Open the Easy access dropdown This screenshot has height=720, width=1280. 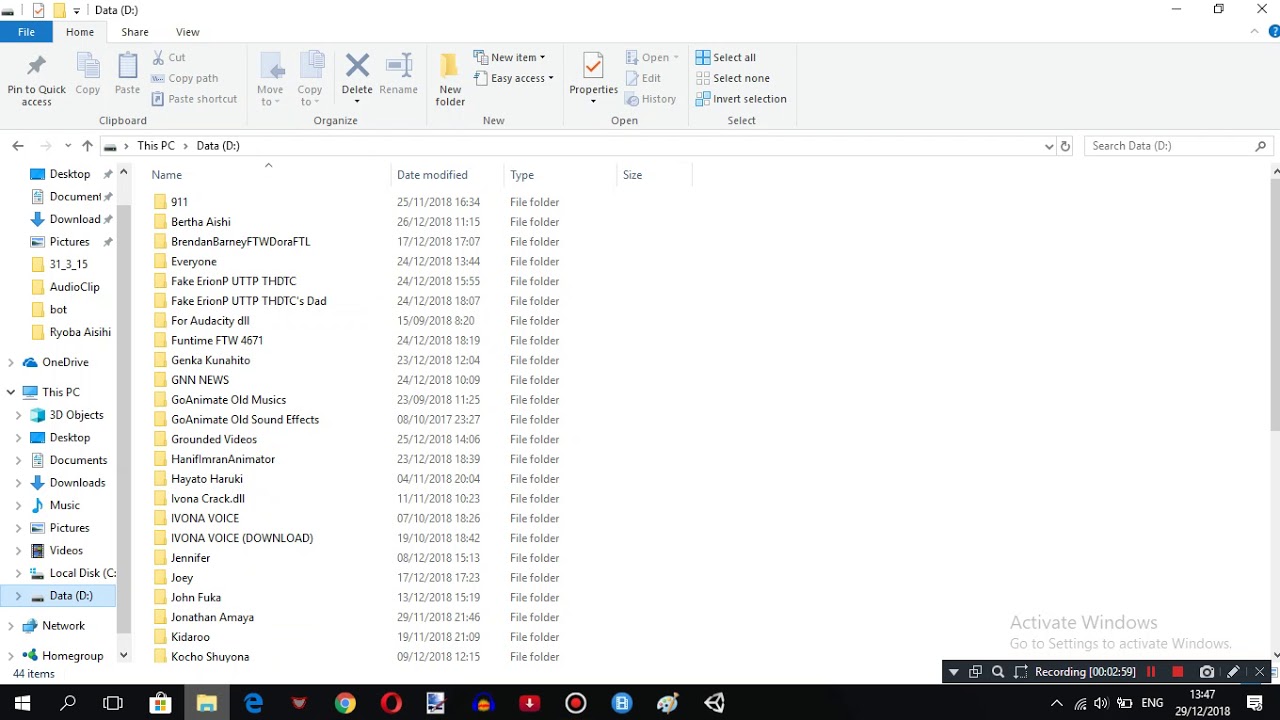pyautogui.click(x=515, y=78)
